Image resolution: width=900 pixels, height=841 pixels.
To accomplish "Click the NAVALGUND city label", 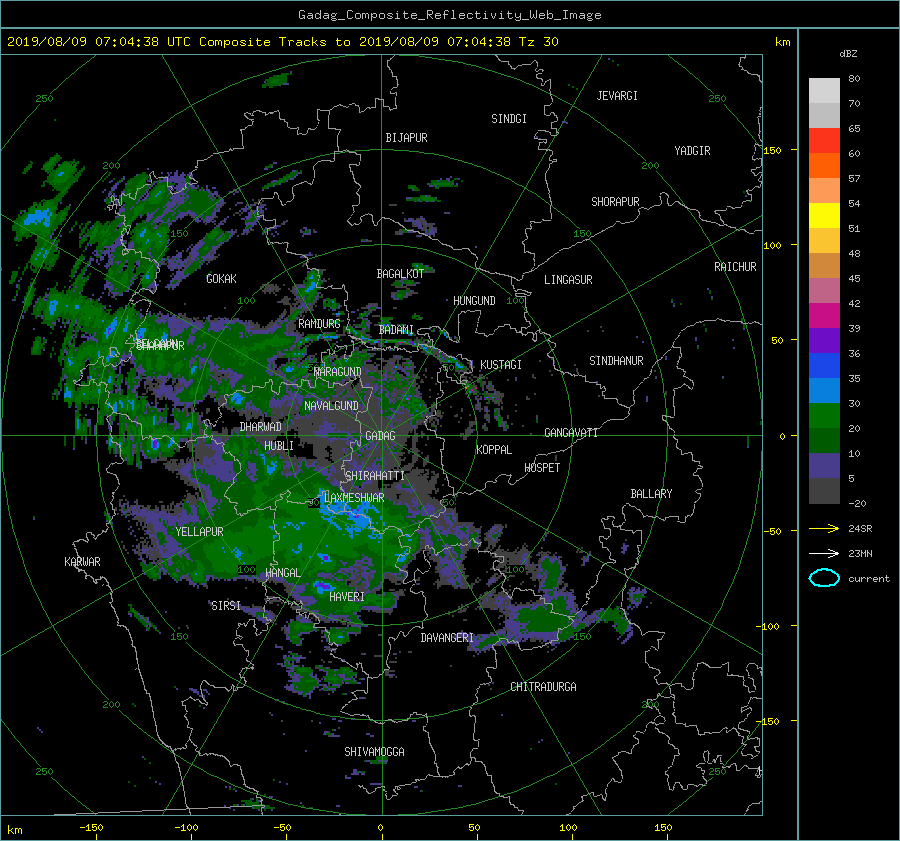I will (331, 406).
